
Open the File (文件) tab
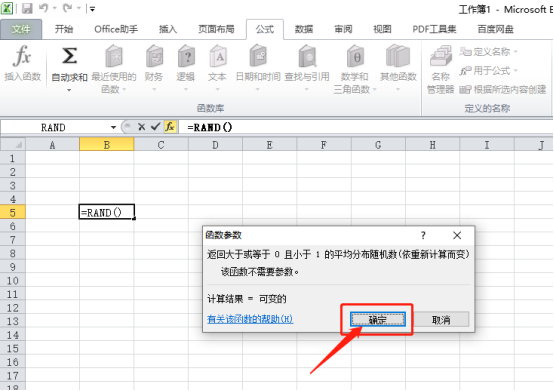21,29
